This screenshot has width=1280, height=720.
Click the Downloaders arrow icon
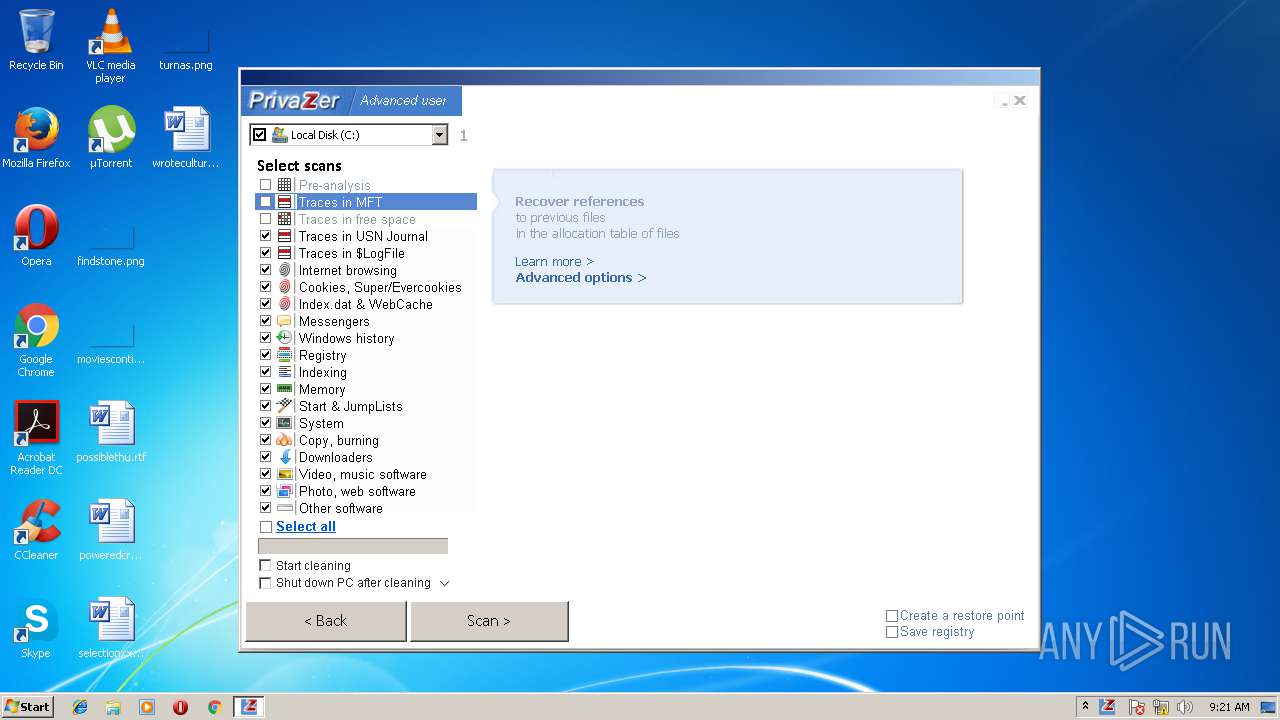[x=284, y=457]
